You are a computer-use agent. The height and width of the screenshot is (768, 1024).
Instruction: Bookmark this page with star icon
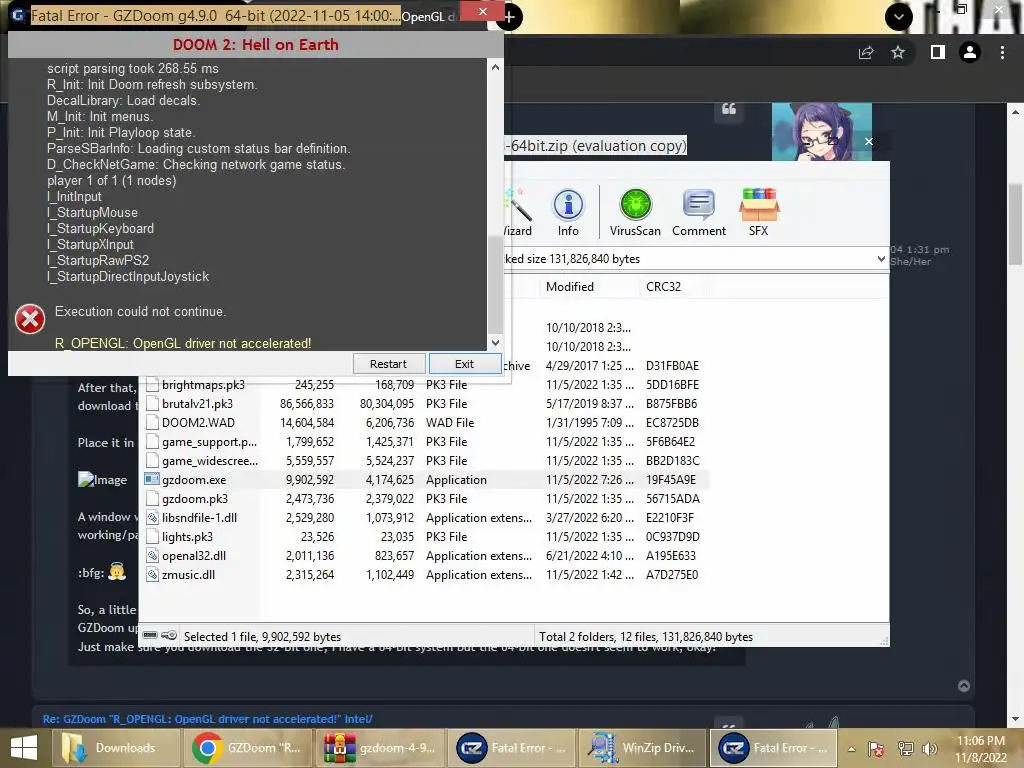[898, 52]
